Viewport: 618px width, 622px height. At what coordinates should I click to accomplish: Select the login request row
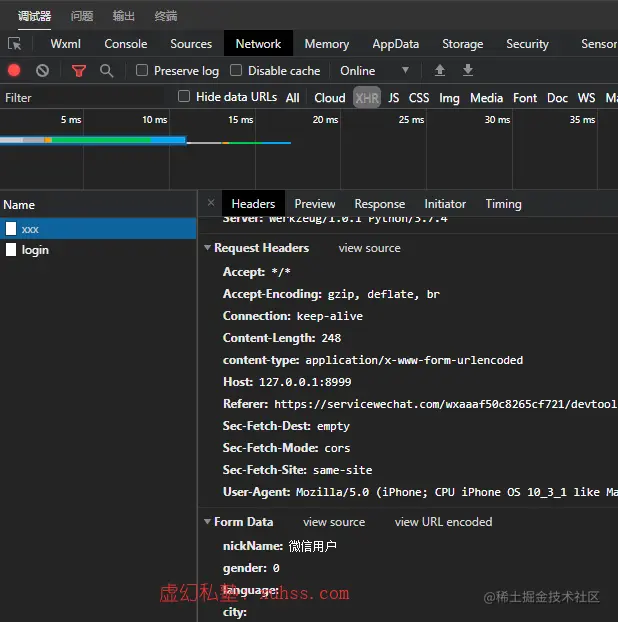click(98, 250)
